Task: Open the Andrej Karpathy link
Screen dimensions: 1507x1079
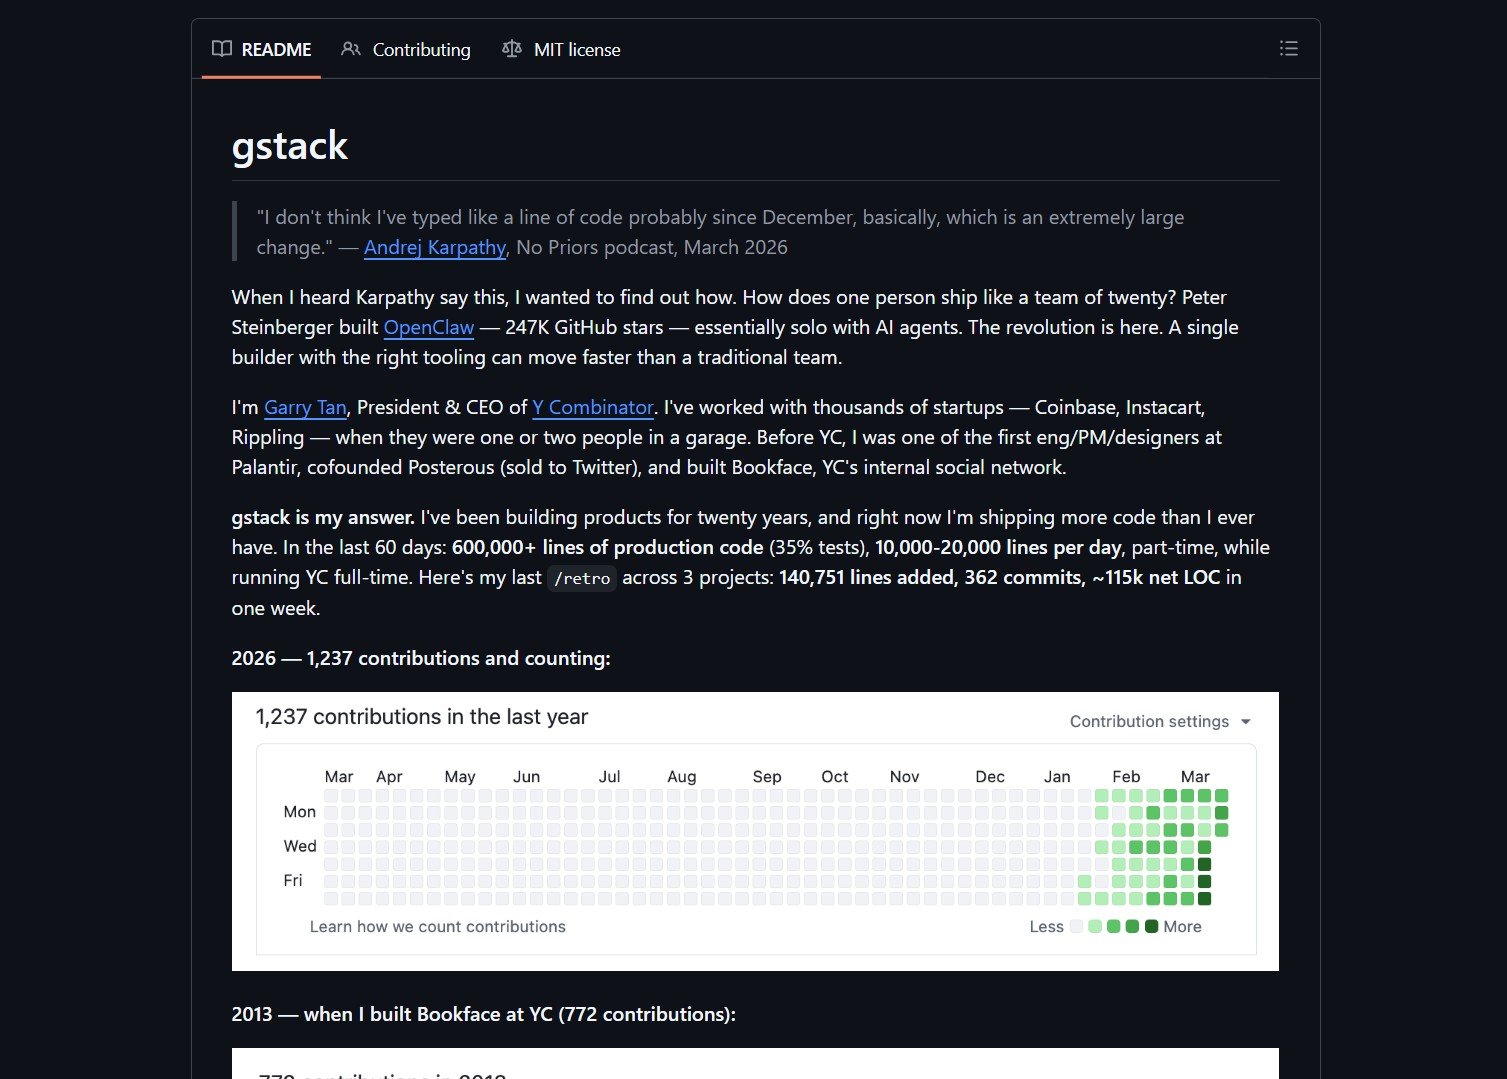Action: coord(434,247)
